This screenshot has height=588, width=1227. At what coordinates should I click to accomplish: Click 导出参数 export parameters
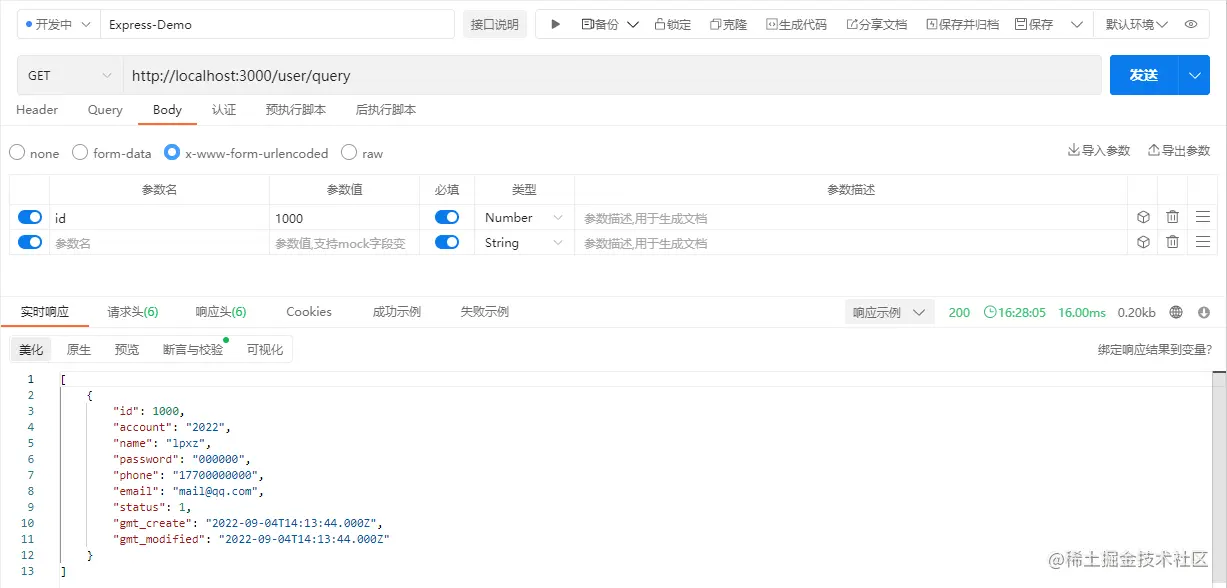1179,150
